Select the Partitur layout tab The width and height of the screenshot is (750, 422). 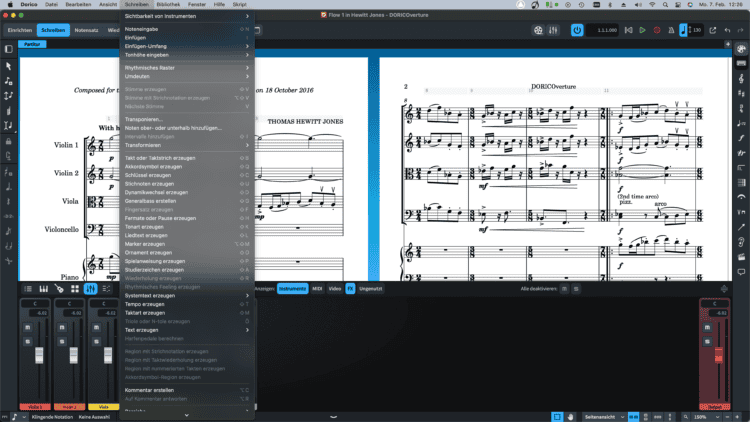(x=32, y=44)
